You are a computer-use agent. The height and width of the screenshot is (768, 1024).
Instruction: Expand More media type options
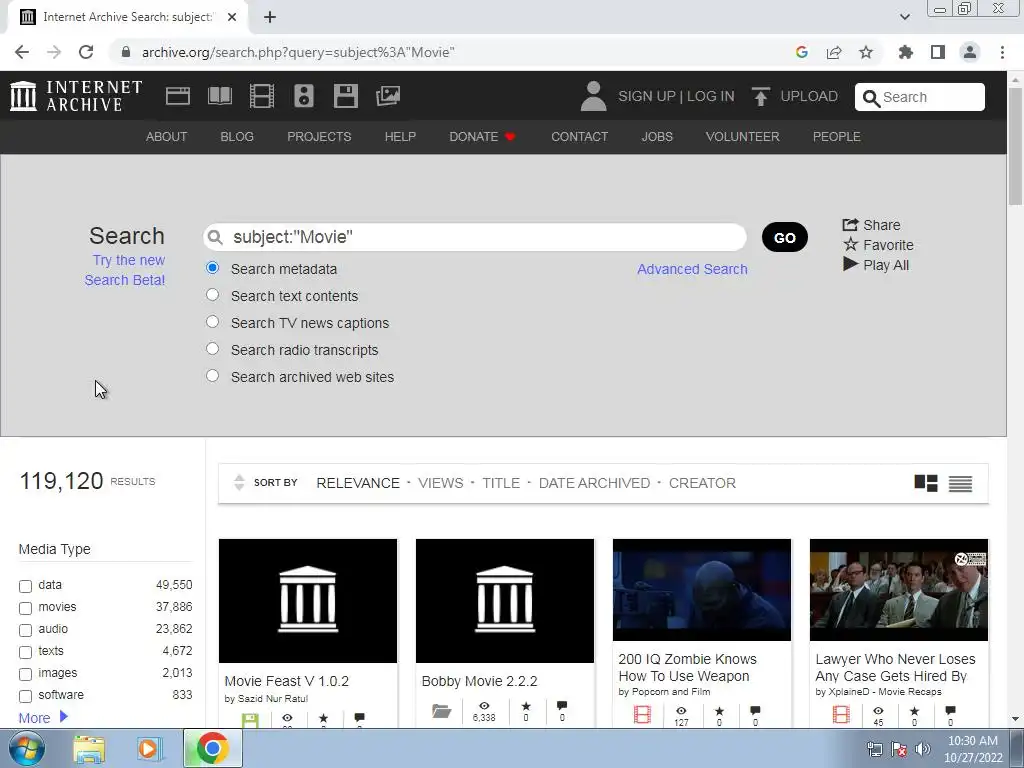click(43, 718)
